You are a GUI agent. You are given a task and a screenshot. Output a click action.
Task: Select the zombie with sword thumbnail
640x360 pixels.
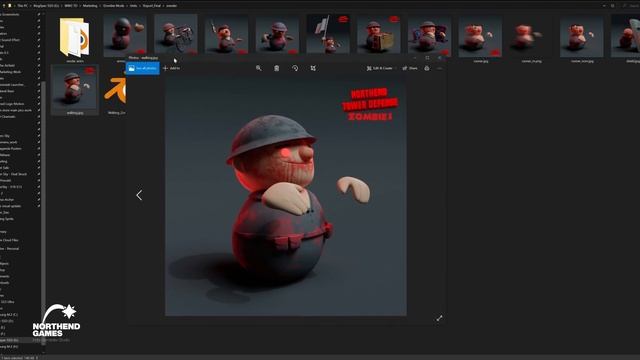pos(227,34)
